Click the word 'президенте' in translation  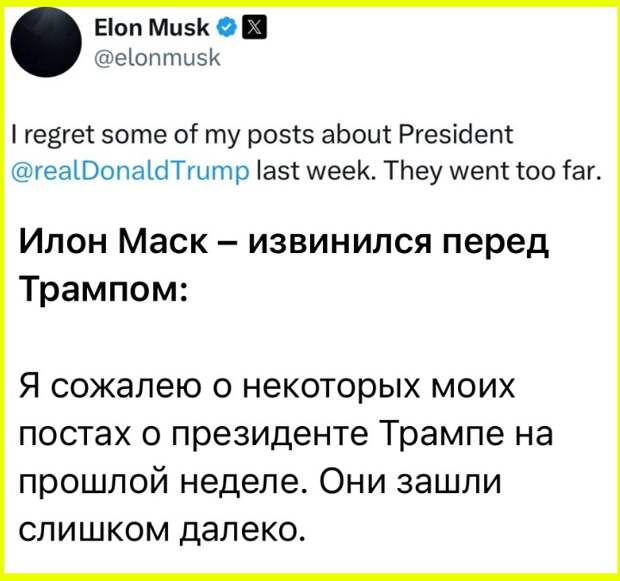click(270, 435)
